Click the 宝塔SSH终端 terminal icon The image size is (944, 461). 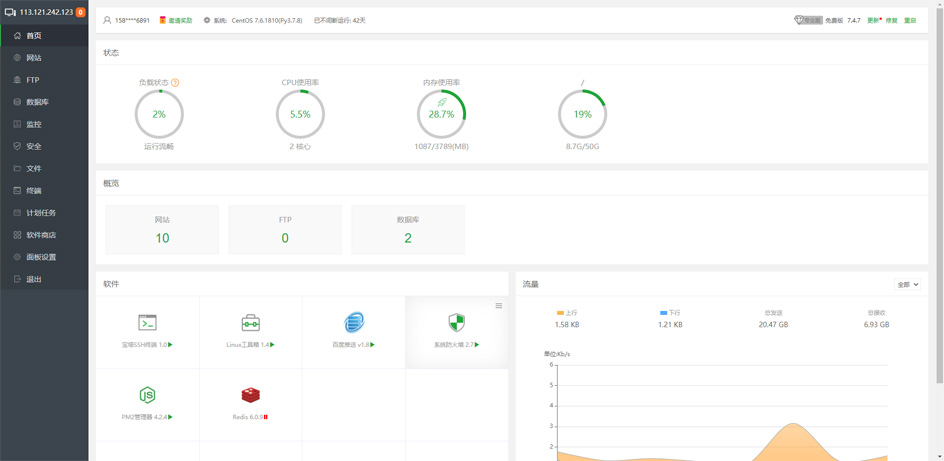148,323
